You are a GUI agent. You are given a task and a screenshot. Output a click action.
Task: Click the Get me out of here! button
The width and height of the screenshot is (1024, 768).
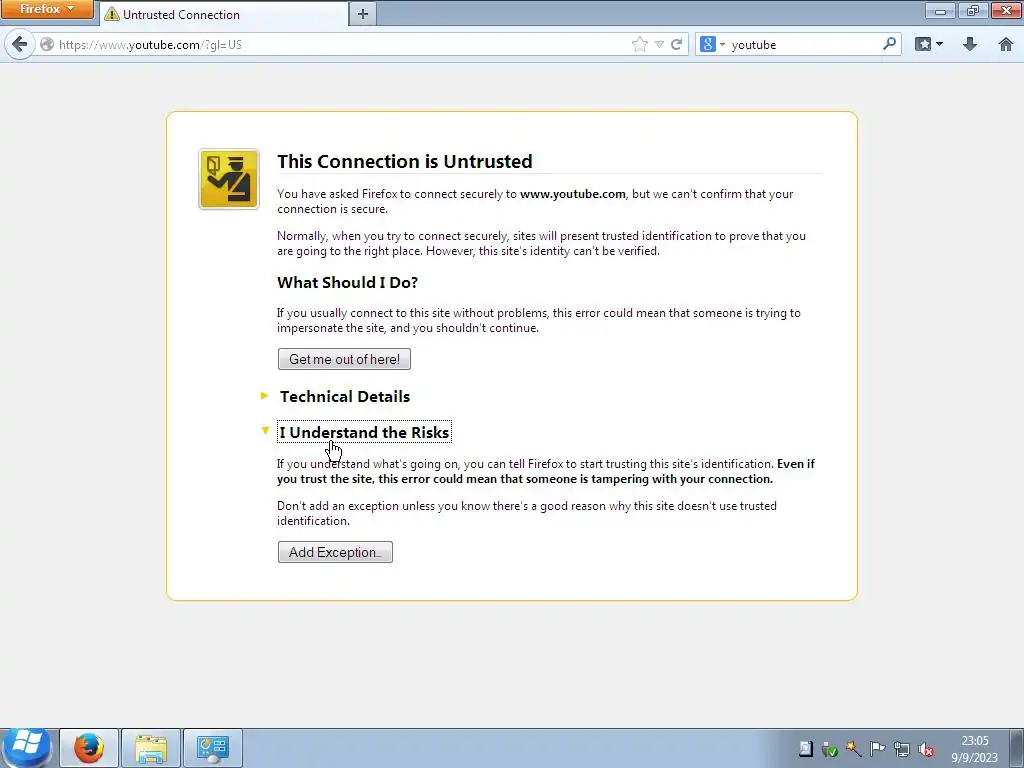(344, 359)
